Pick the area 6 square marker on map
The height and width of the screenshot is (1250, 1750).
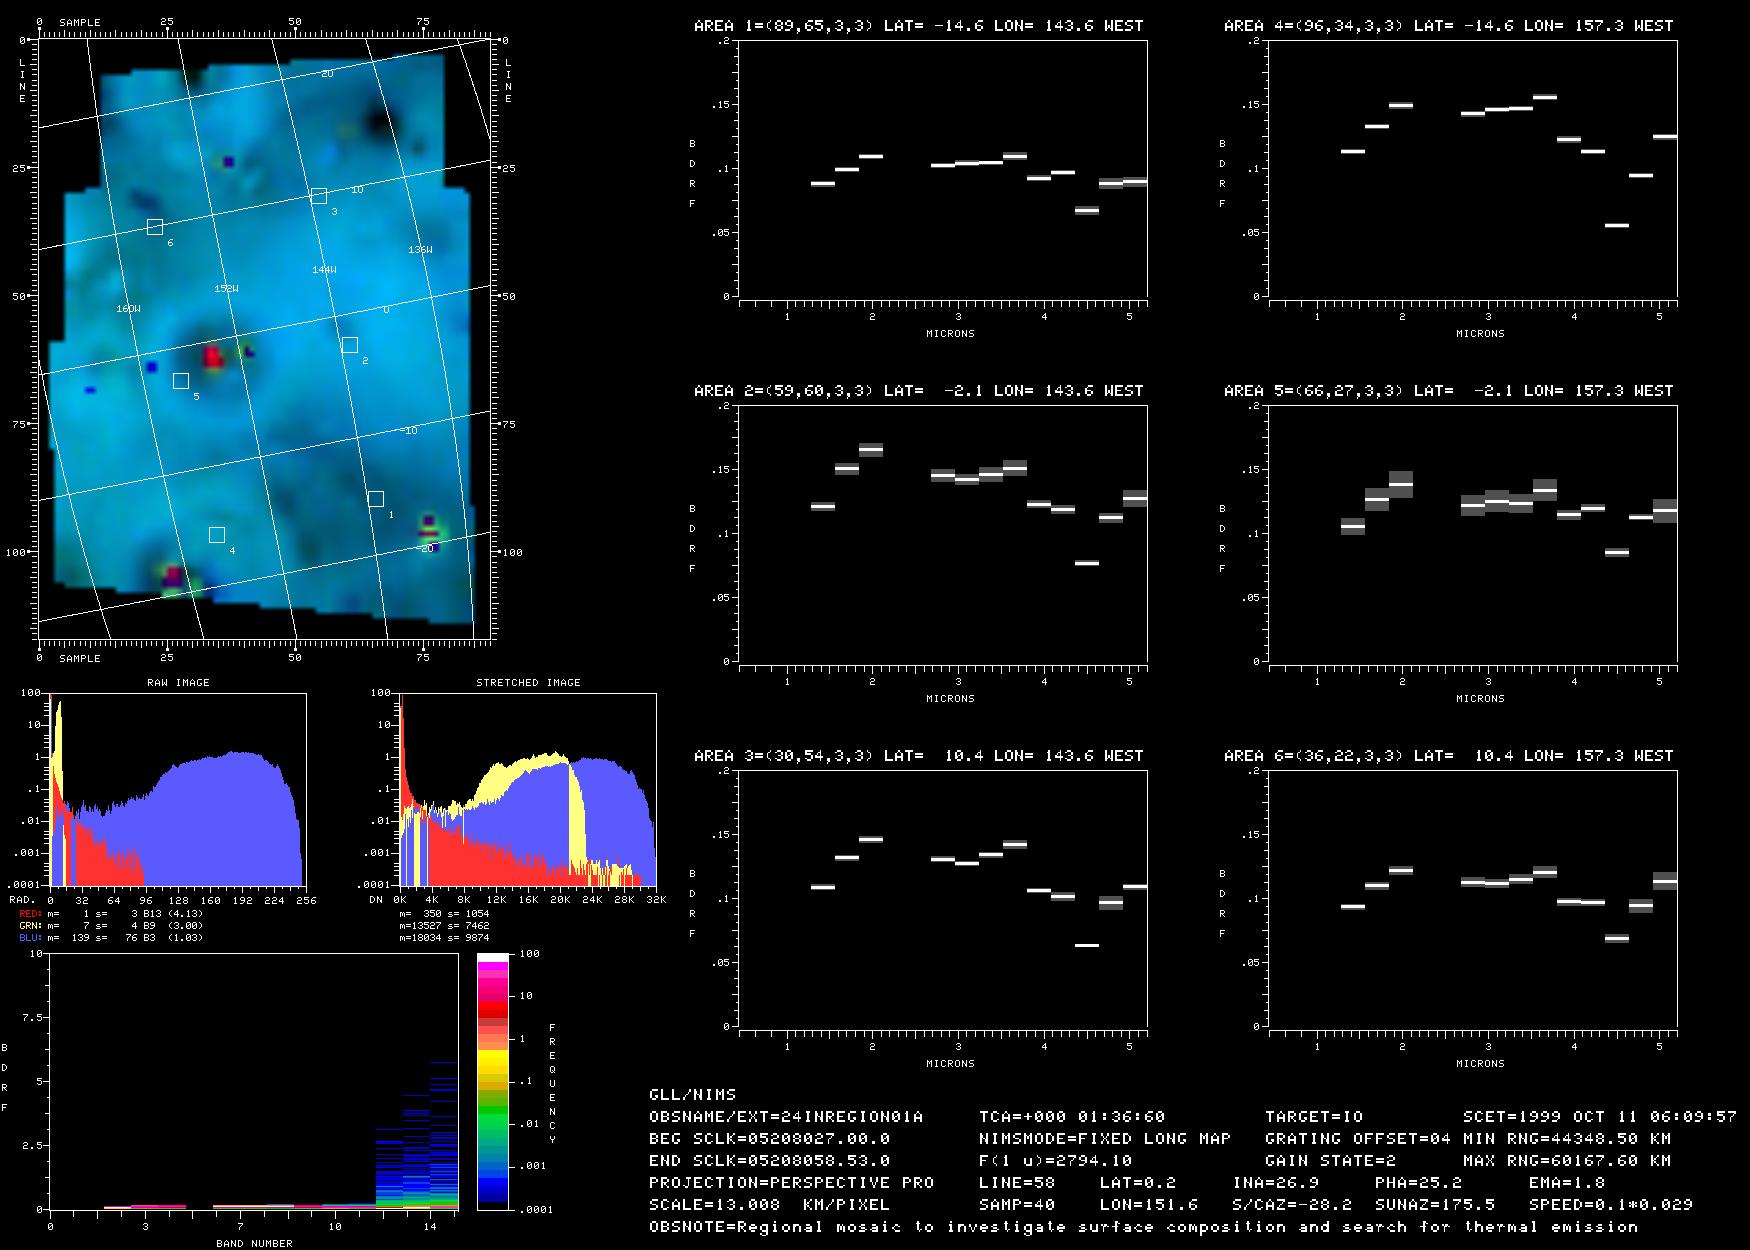click(x=155, y=227)
